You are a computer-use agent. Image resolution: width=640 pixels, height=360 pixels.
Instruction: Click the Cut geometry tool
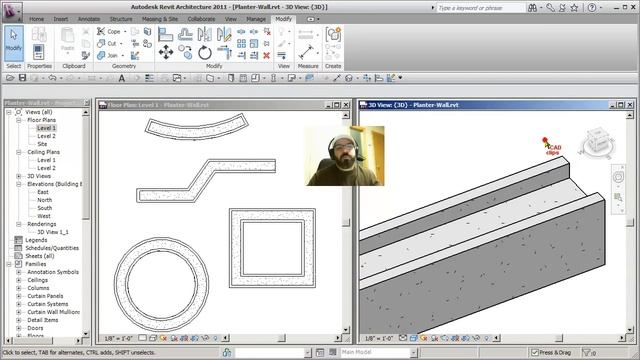click(x=107, y=43)
